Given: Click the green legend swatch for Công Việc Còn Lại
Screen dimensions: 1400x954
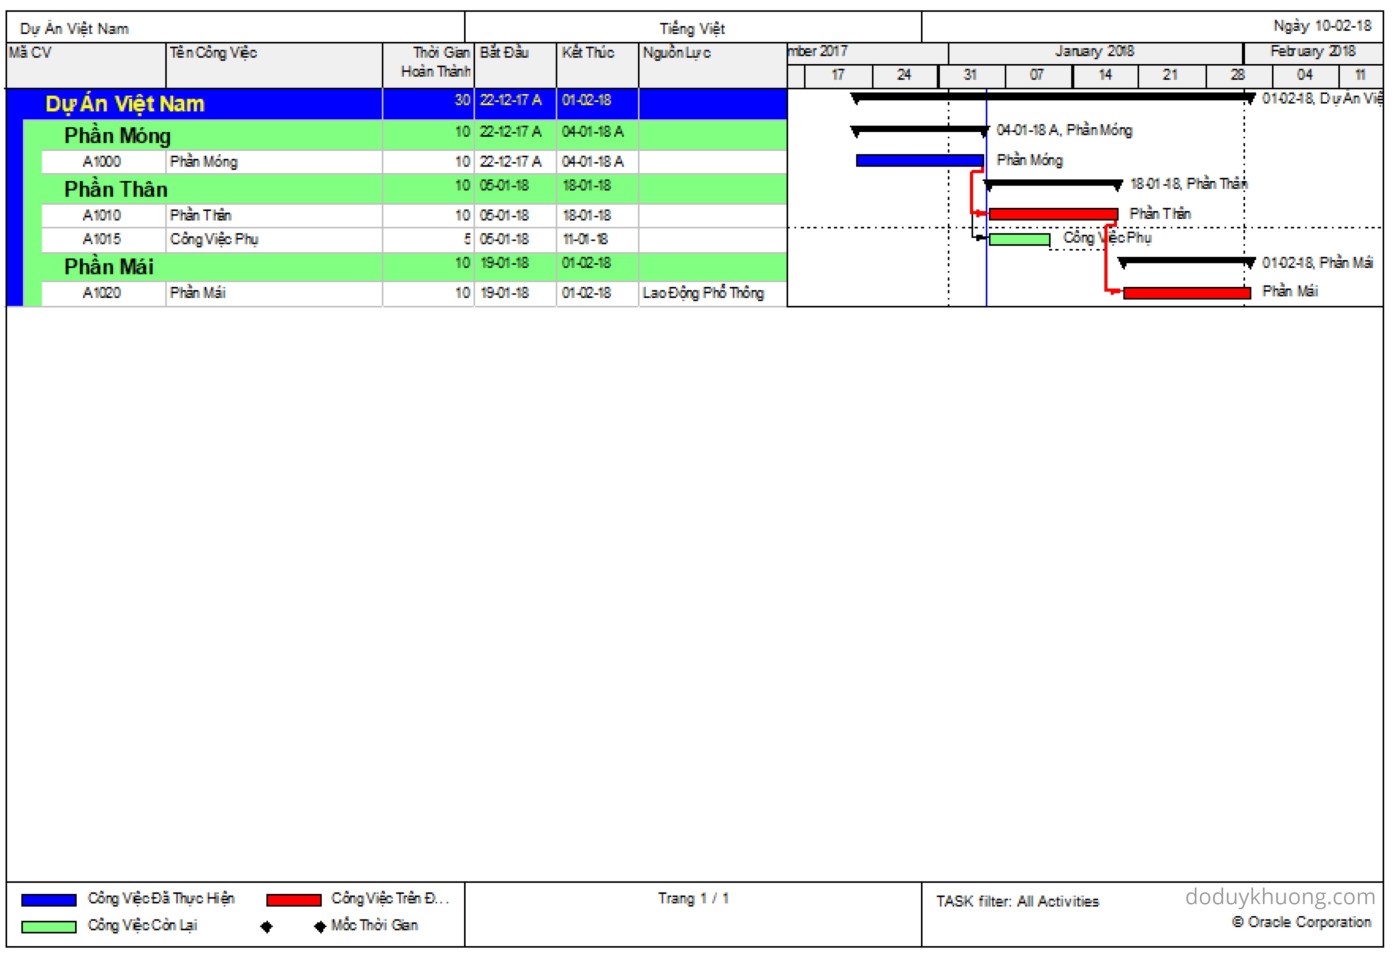Looking at the screenshot, I should pyautogui.click(x=48, y=927).
